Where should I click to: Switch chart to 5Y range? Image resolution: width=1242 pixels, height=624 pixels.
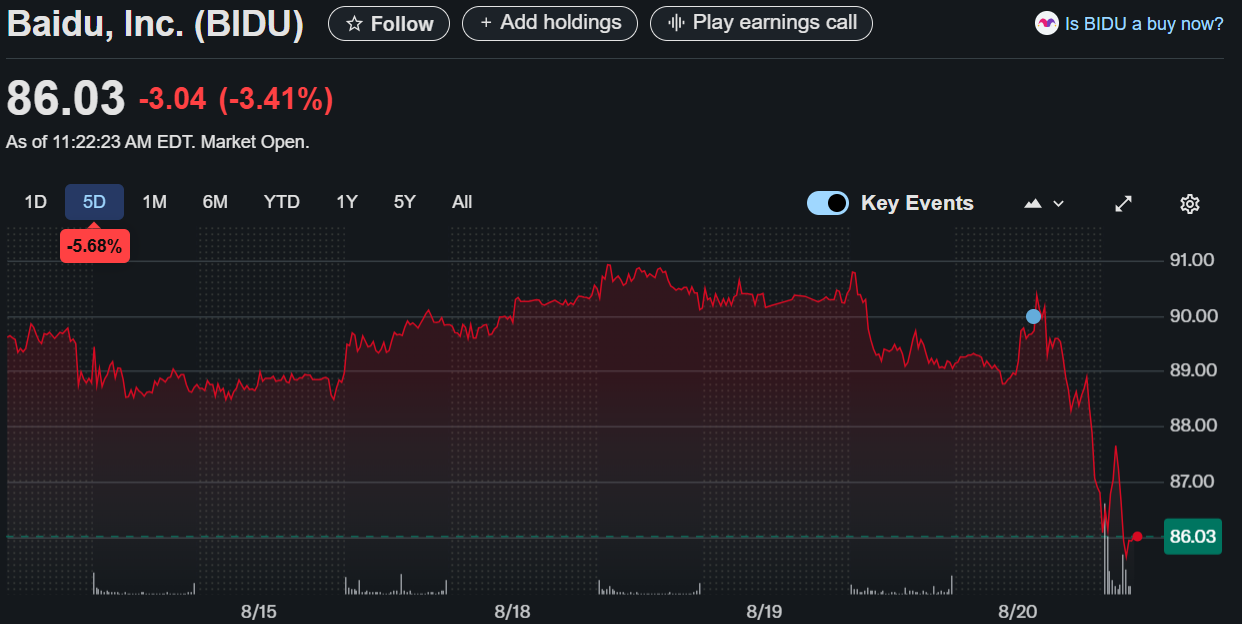tap(404, 202)
